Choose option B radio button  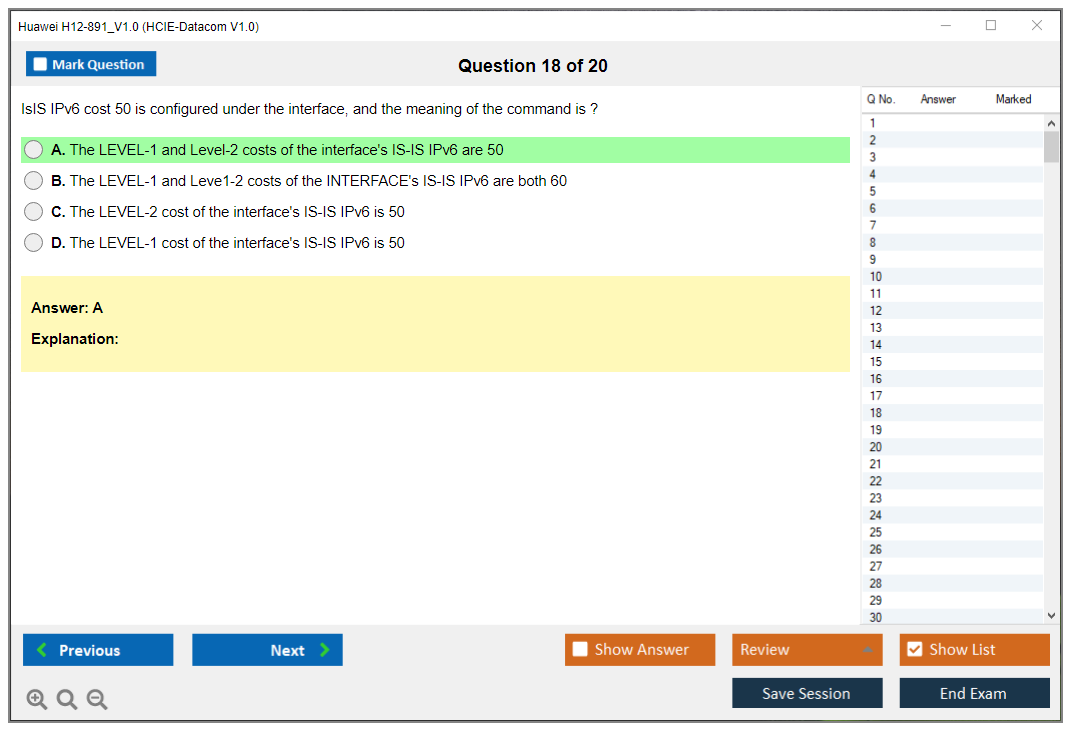click(x=34, y=181)
